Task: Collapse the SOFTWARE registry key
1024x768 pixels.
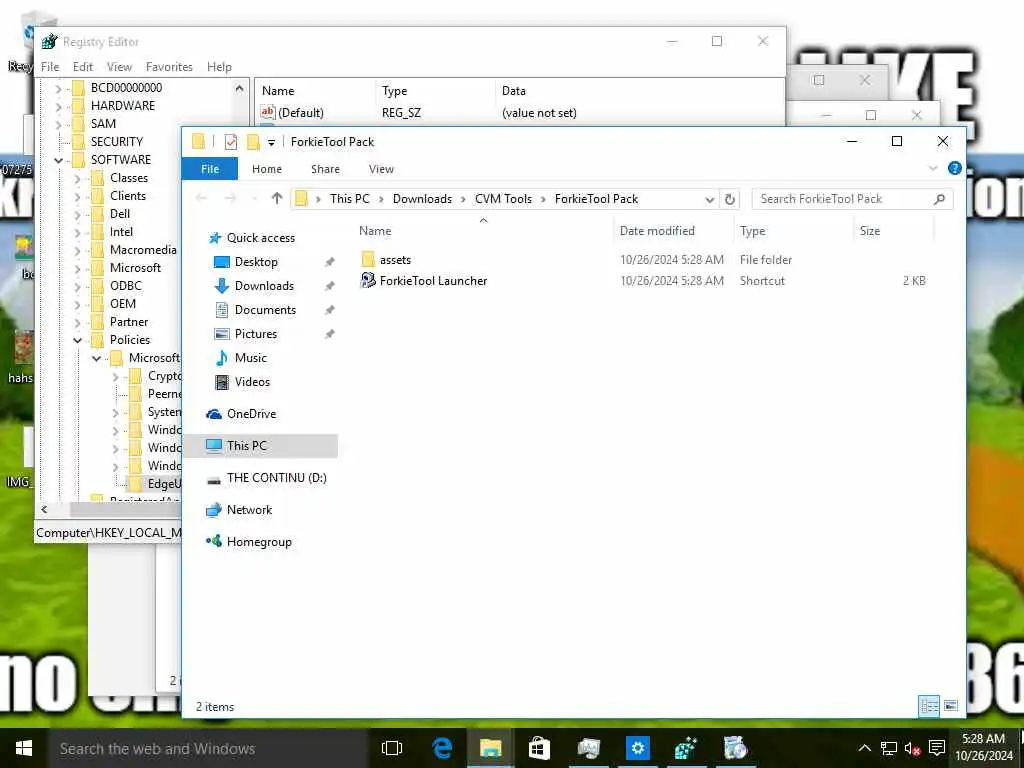Action: (58, 160)
